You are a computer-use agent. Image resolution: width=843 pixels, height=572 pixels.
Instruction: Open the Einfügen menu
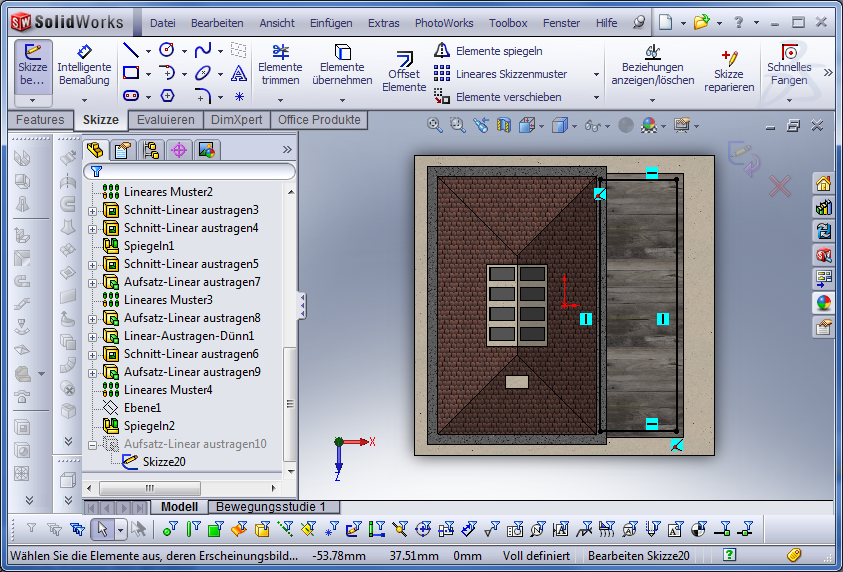pyautogui.click(x=330, y=23)
